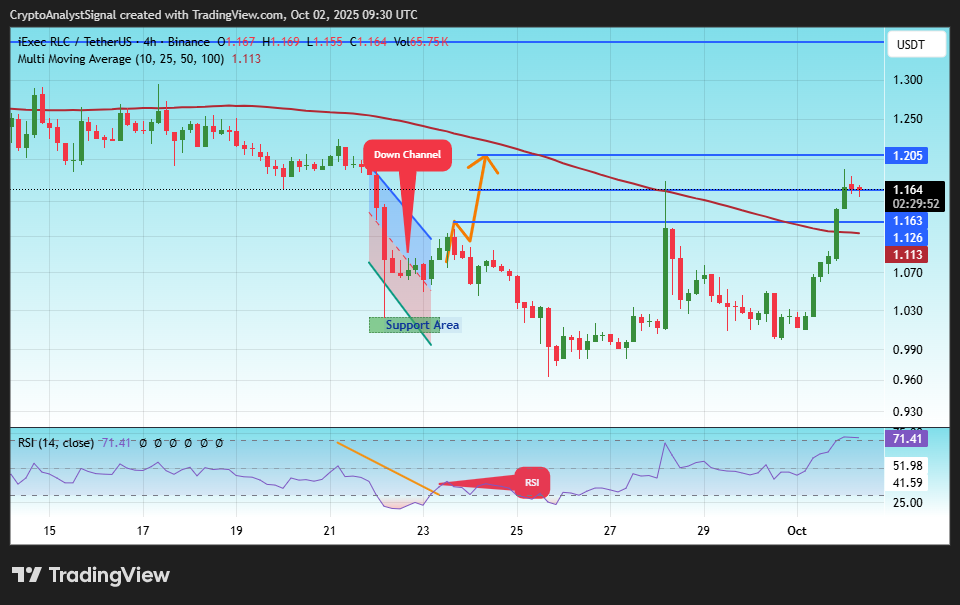Select the red Down Channel callout
960x605 pixels.
(407, 155)
